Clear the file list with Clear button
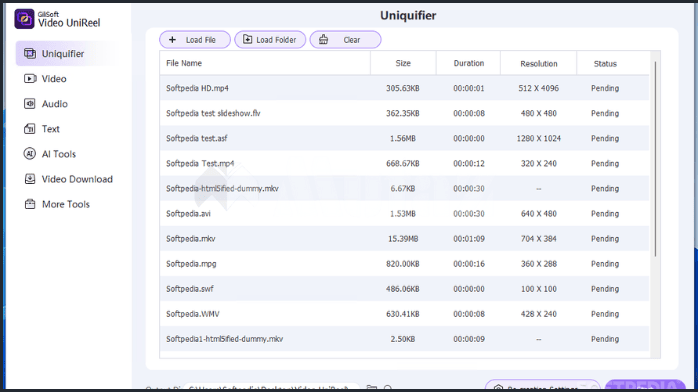This screenshot has height=392, width=698. (x=345, y=40)
